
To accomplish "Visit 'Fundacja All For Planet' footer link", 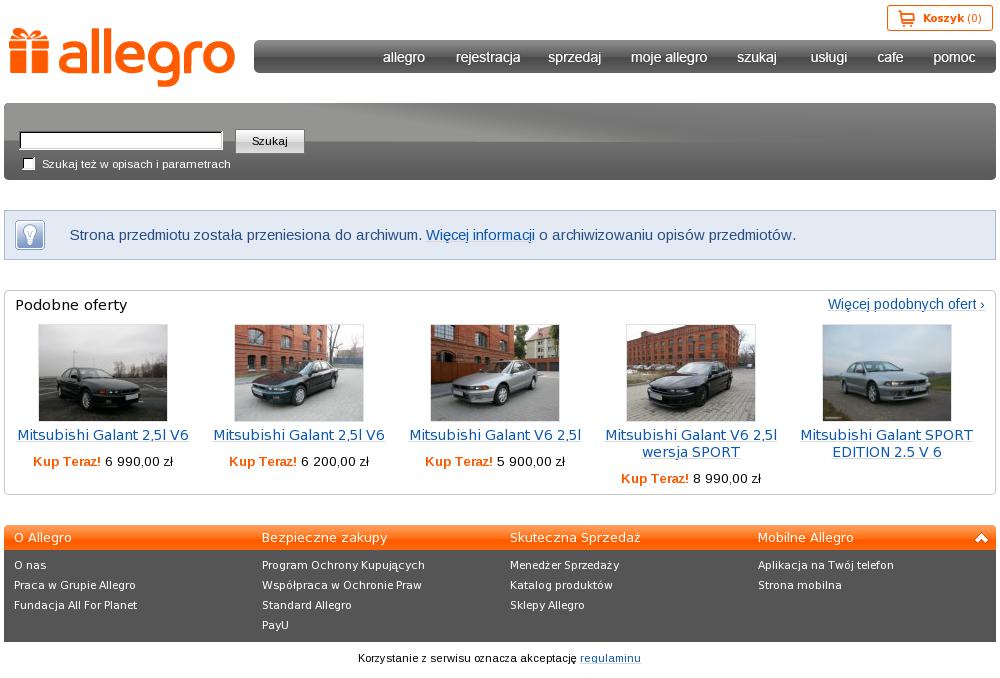I will point(75,605).
